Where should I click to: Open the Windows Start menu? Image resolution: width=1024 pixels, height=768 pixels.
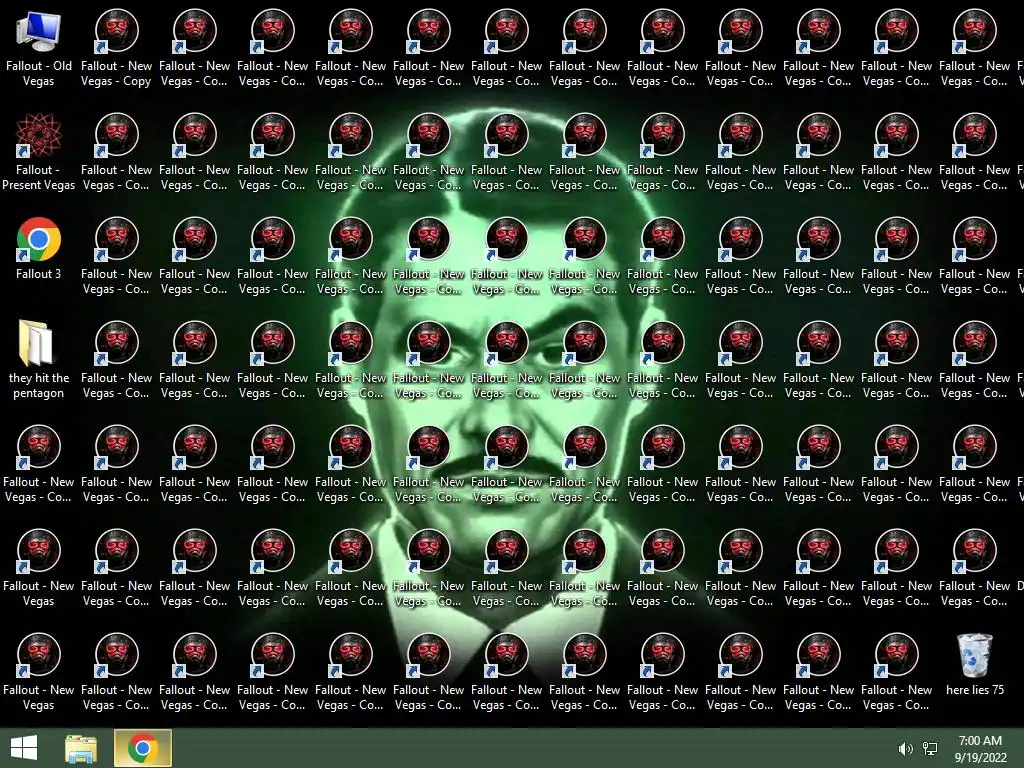[x=24, y=748]
